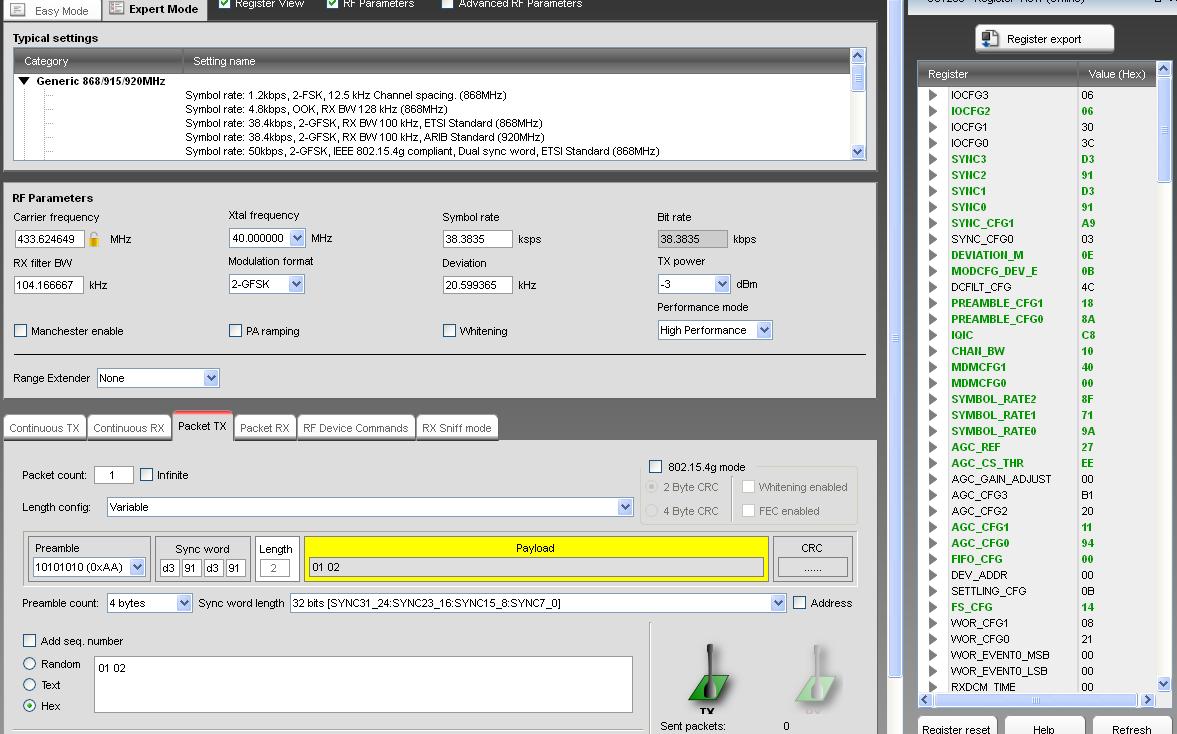
Task: Check the Infinite packet count box
Action: (146, 475)
